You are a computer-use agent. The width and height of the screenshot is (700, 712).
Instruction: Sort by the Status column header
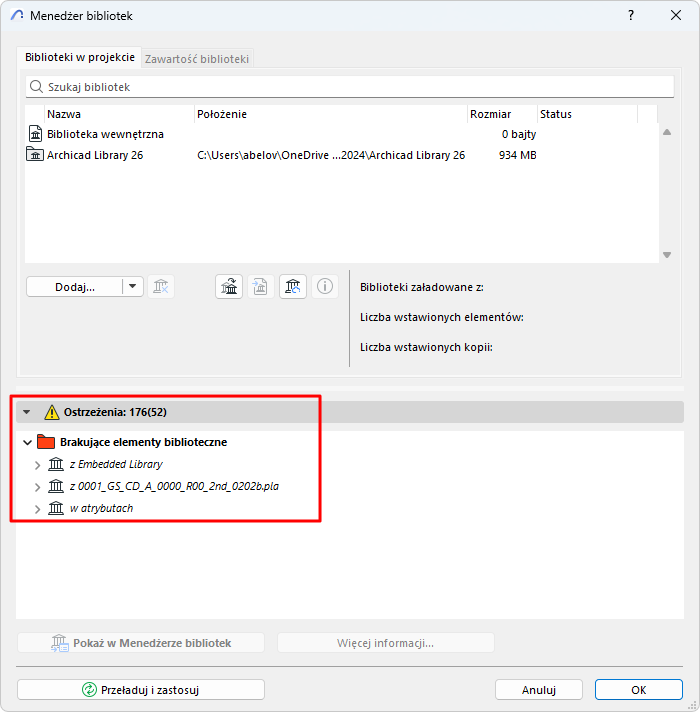pyautogui.click(x=587, y=114)
